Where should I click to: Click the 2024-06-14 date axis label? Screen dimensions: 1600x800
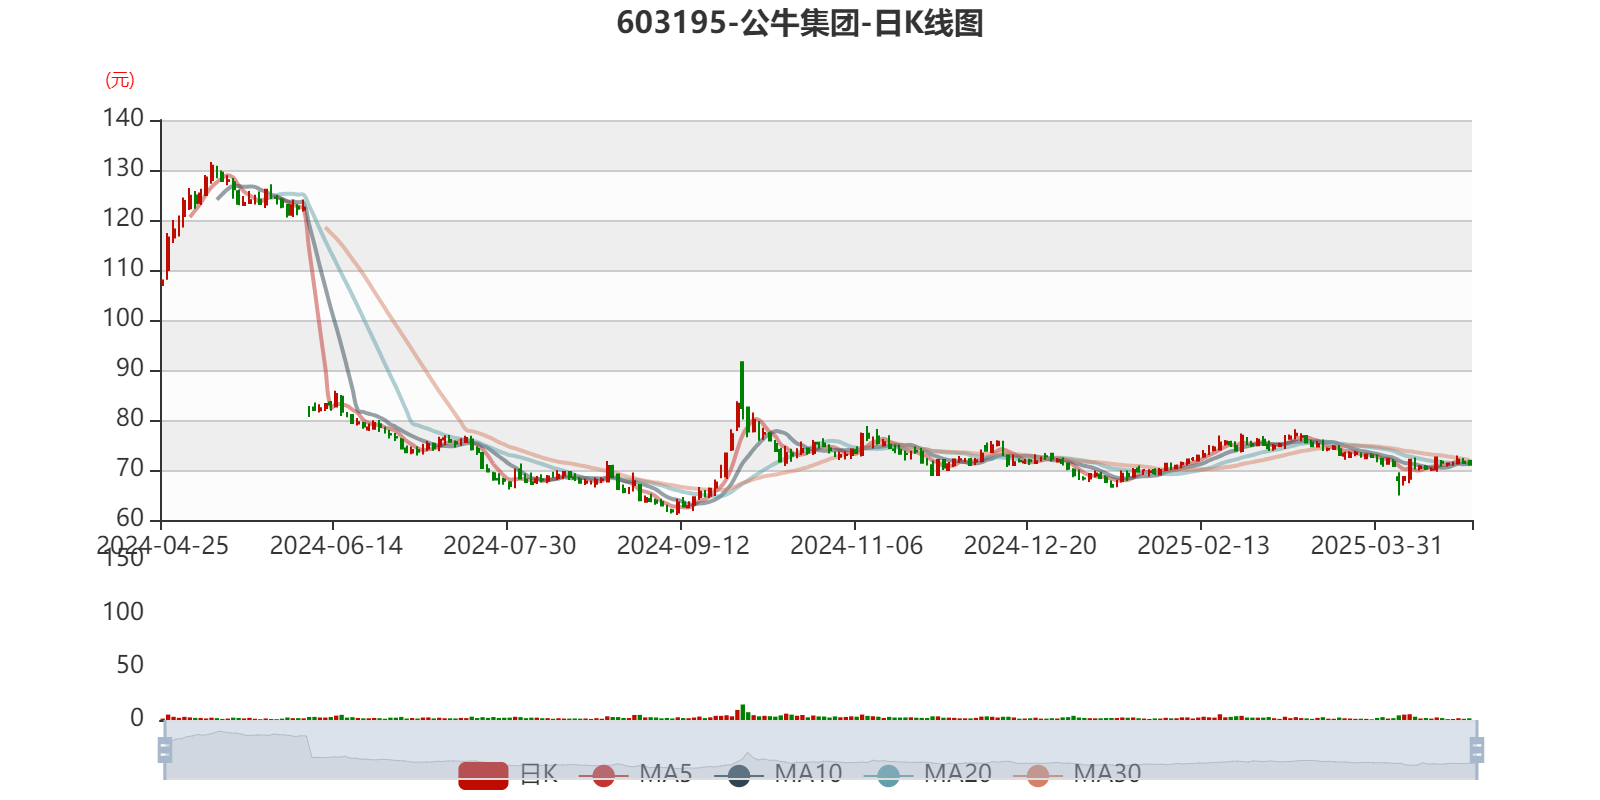[x=336, y=546]
